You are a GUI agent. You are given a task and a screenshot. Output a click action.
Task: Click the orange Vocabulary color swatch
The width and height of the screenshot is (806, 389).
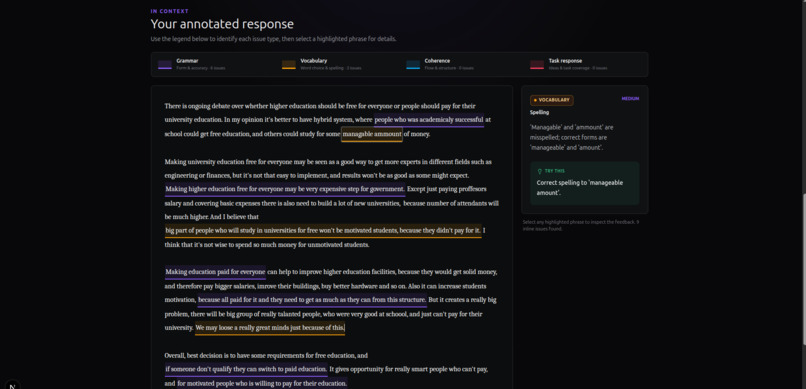point(288,65)
